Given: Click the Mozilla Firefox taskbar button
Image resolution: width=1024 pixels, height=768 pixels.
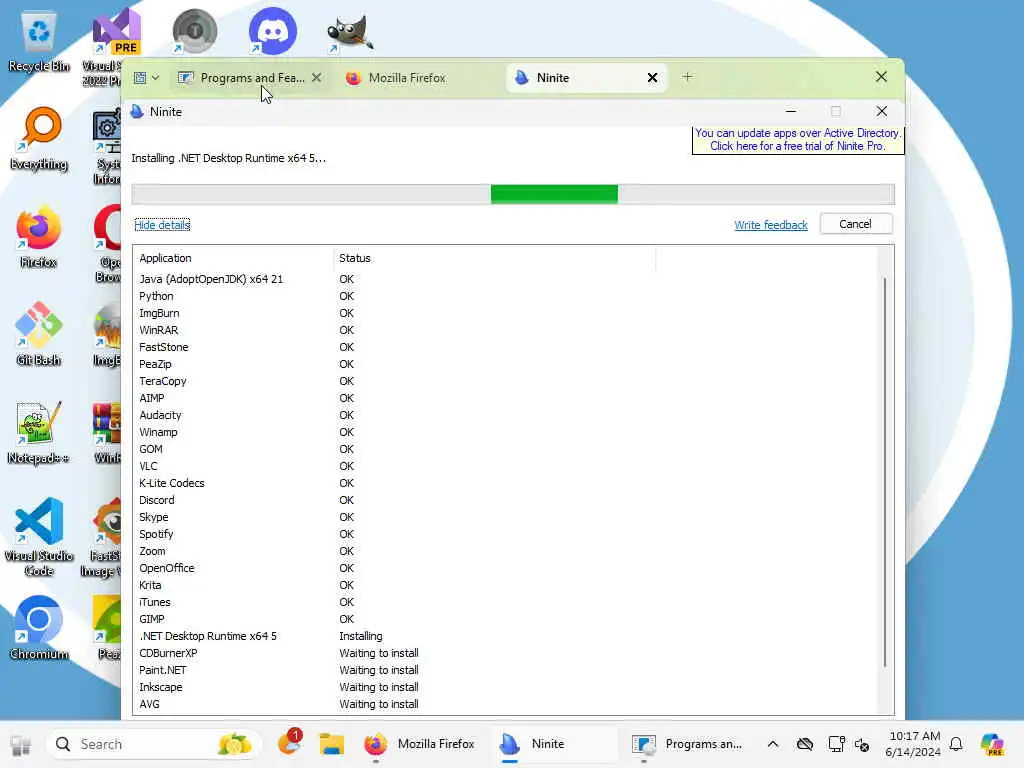Looking at the screenshot, I should pyautogui.click(x=420, y=744).
